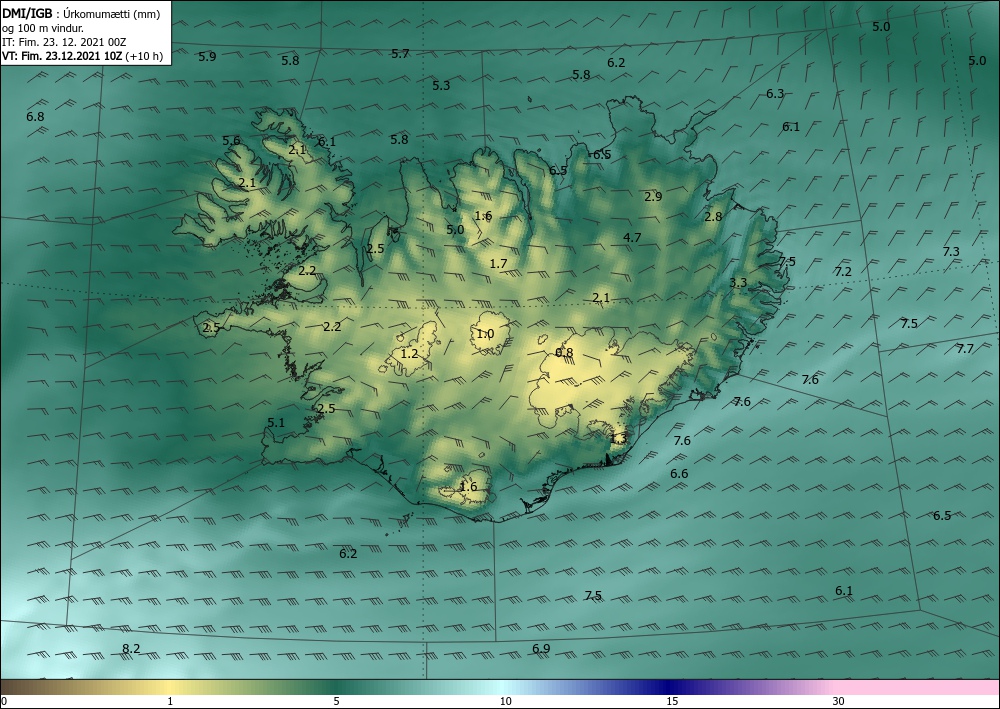Select the 7.3 value east of Iceland
The width and height of the screenshot is (1000, 709).
click(951, 252)
